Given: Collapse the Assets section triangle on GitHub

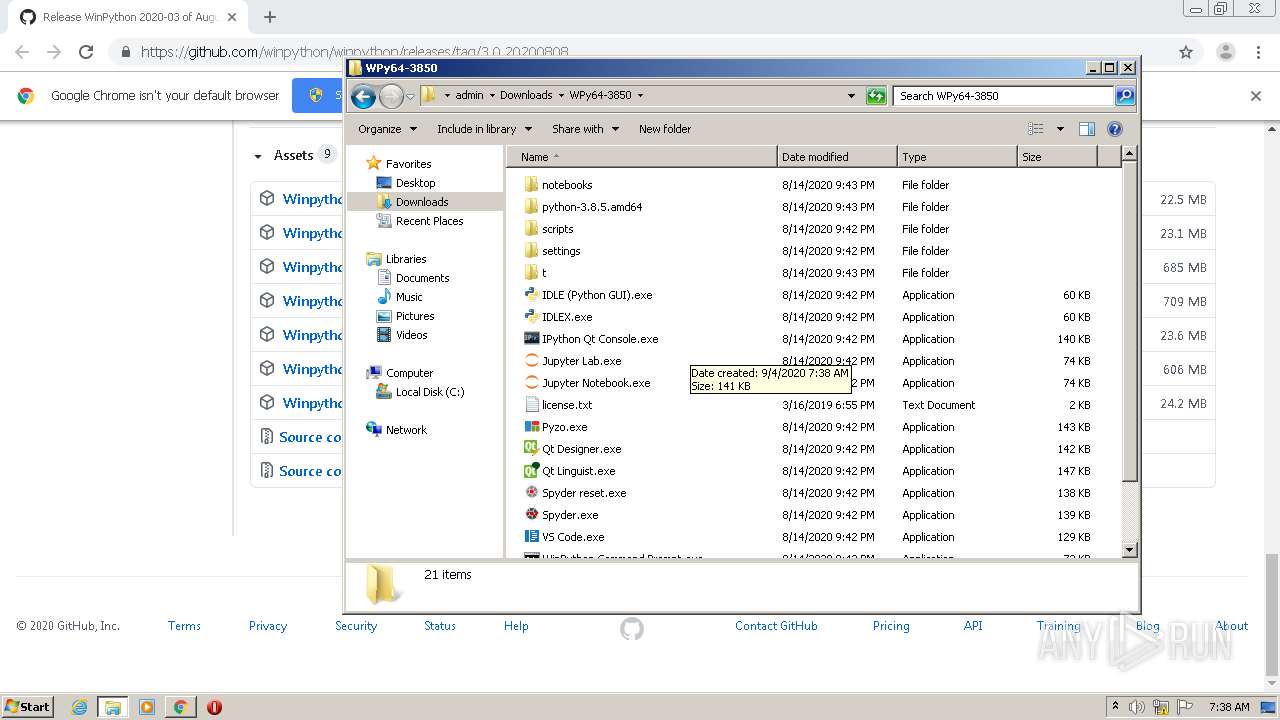Looking at the screenshot, I should pyautogui.click(x=258, y=156).
